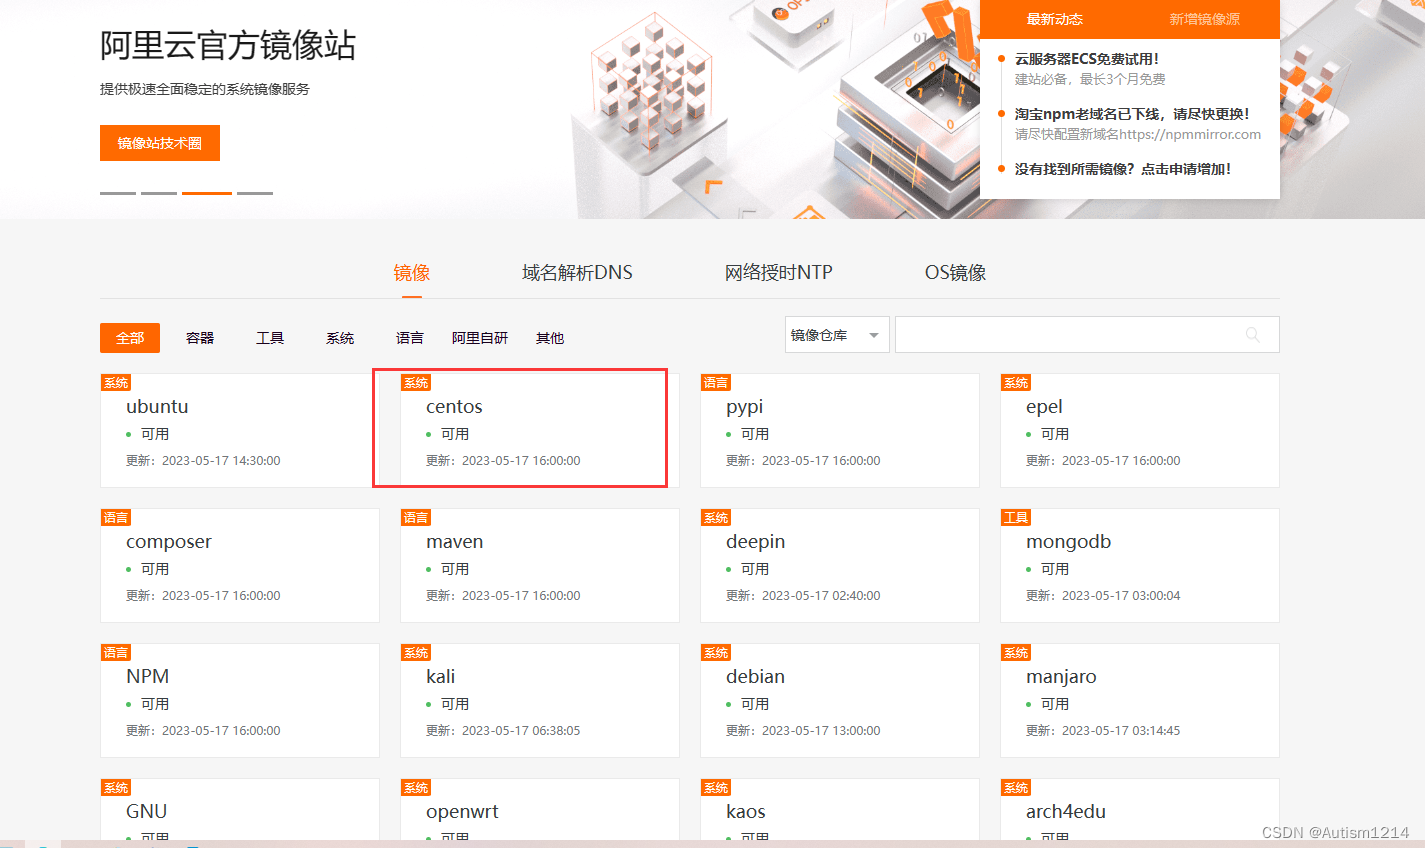This screenshot has width=1425, height=848.
Task: Click the search magnifier icon
Action: click(x=1252, y=335)
